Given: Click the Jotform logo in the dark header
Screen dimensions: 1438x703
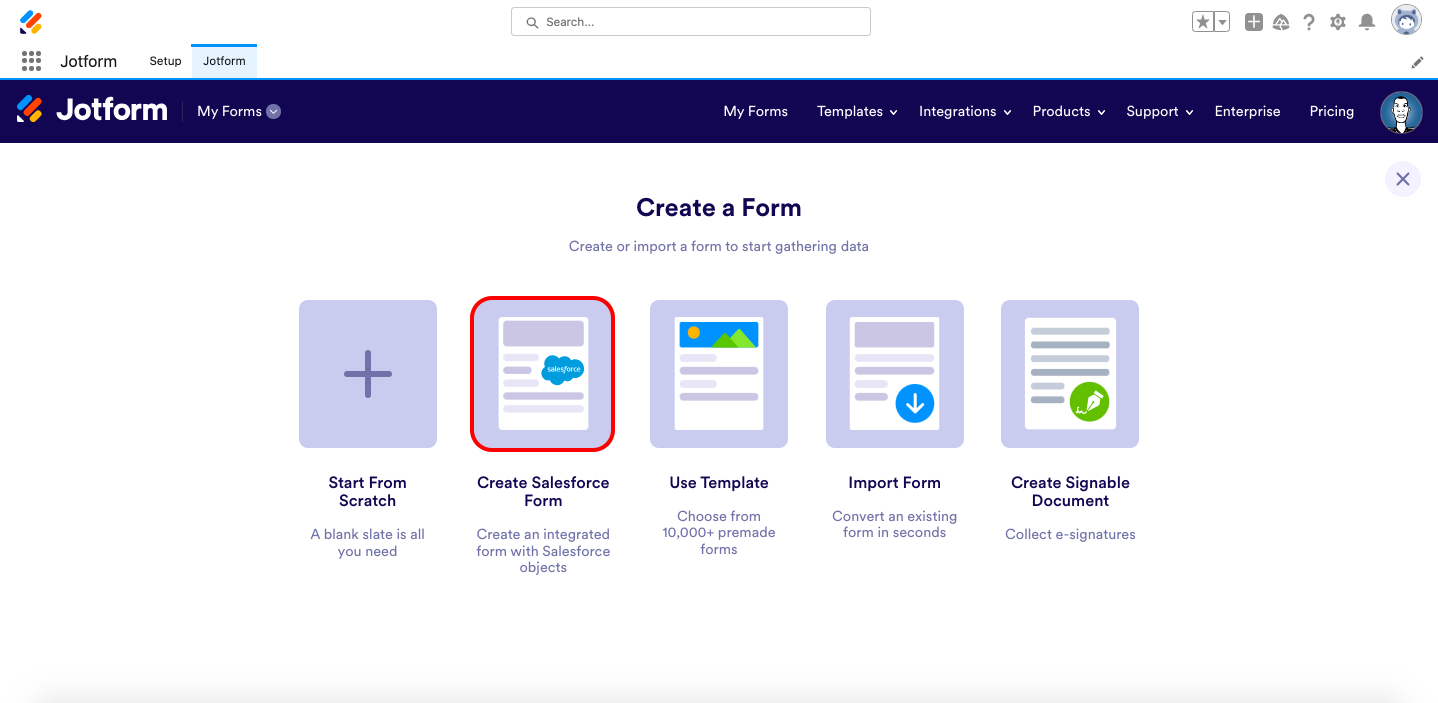Looking at the screenshot, I should pos(92,110).
